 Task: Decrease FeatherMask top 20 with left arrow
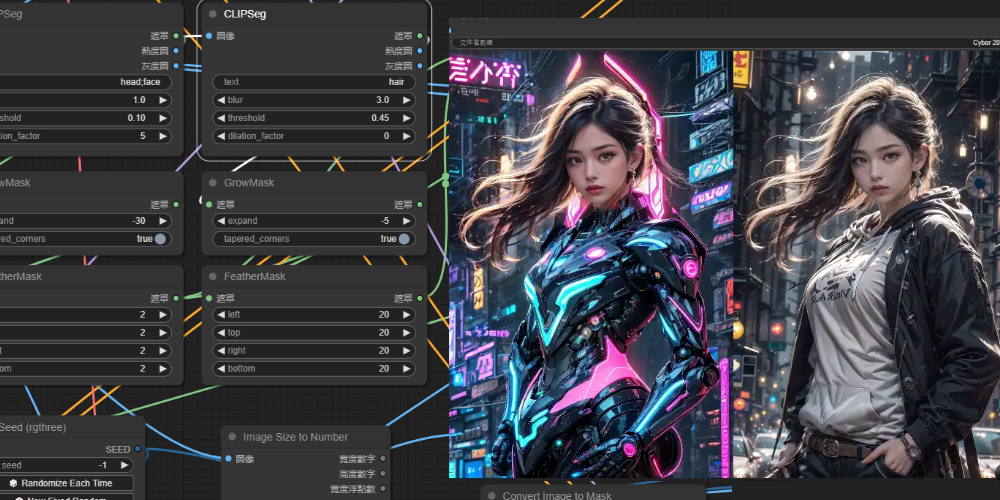click(221, 332)
